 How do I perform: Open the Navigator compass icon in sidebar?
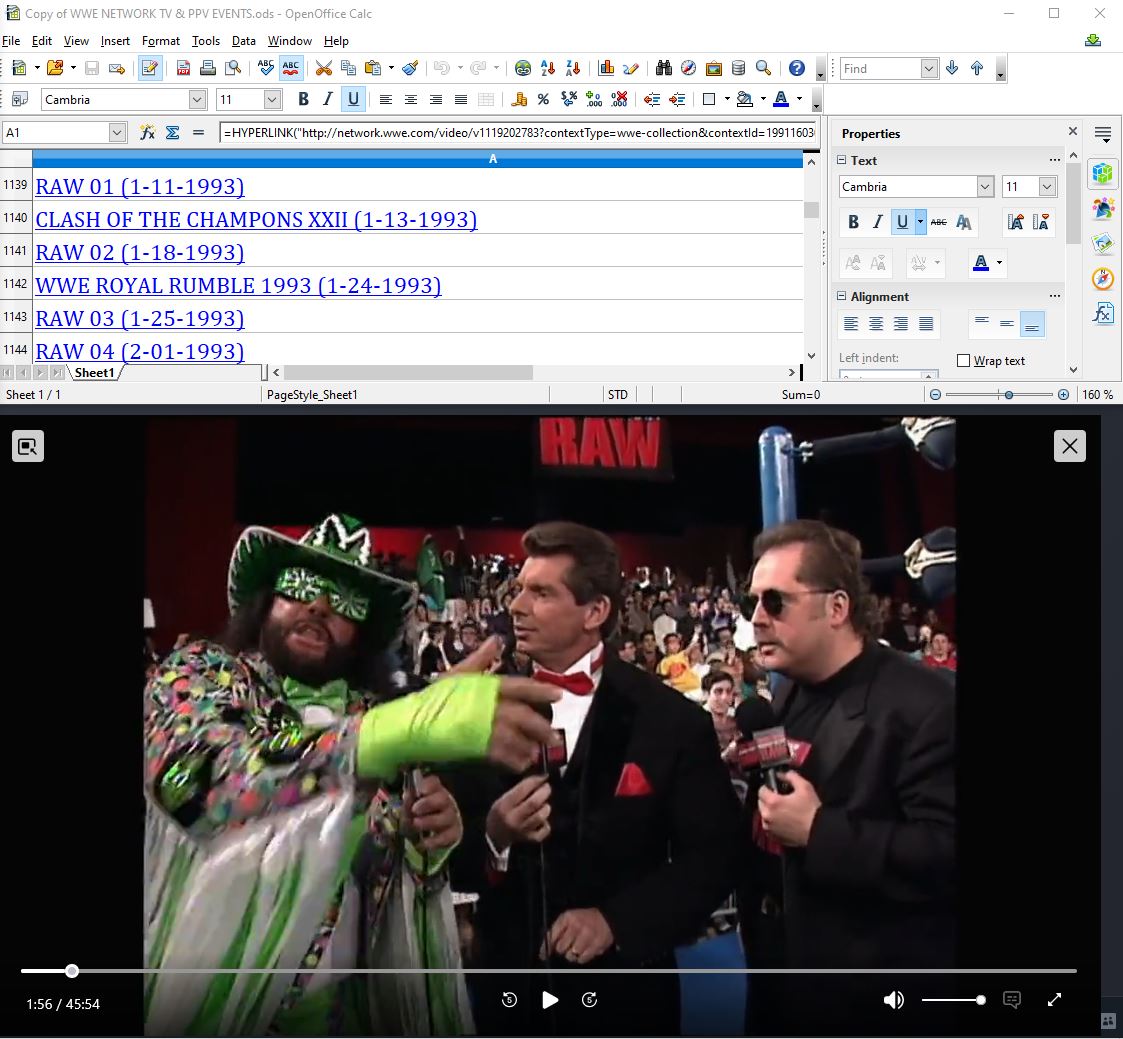click(x=1103, y=278)
